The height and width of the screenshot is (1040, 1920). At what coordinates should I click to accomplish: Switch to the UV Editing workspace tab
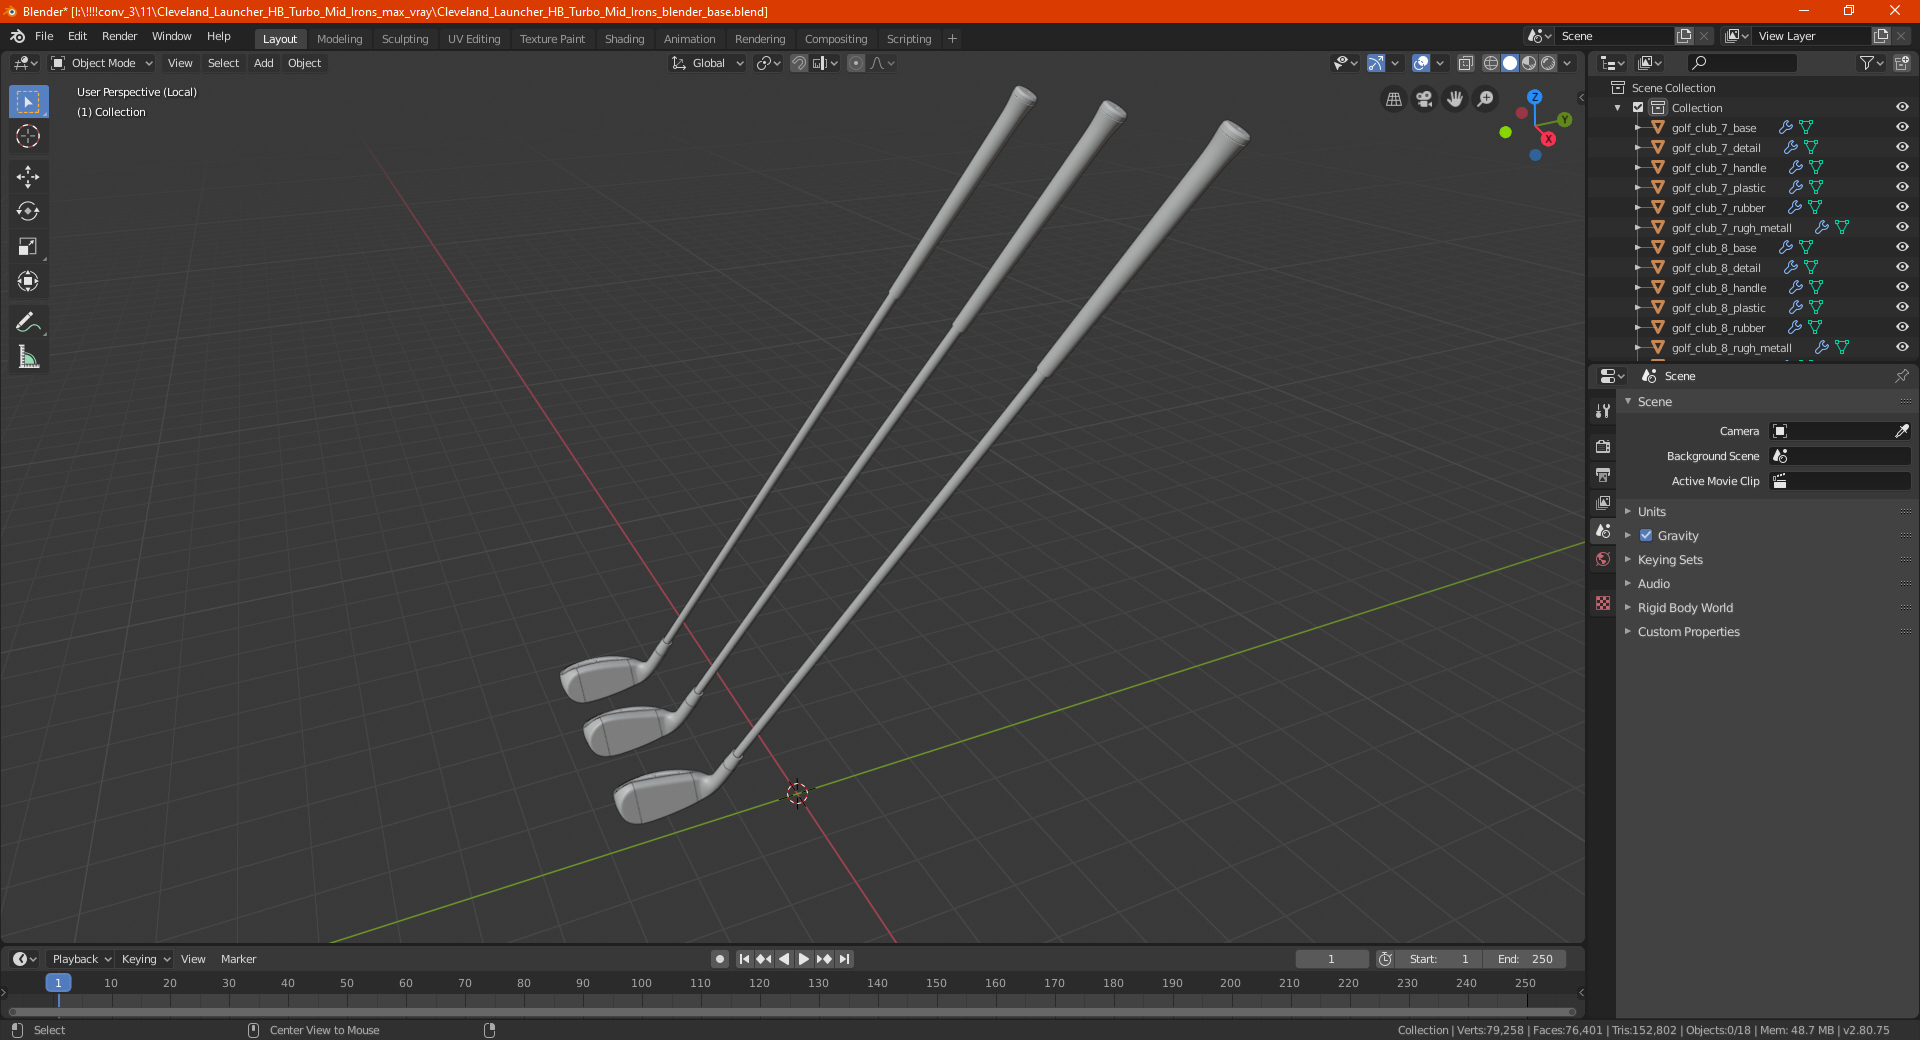(x=474, y=39)
